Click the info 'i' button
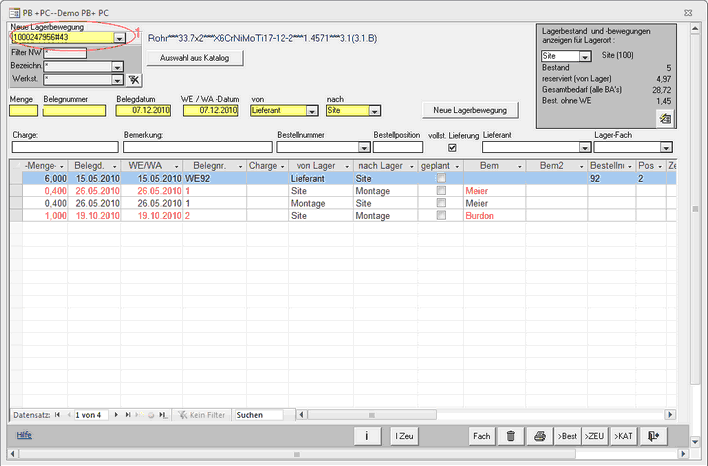The height and width of the screenshot is (466, 708). [368, 435]
